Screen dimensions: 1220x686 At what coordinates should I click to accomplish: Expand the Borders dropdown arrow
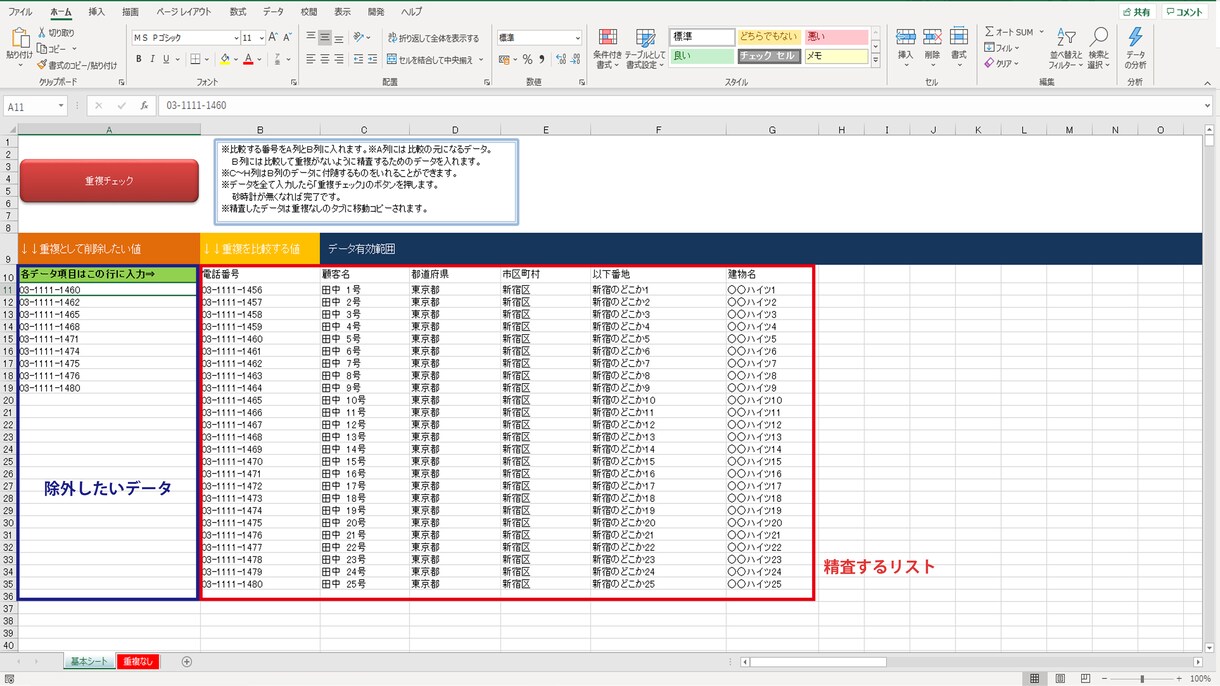point(208,60)
